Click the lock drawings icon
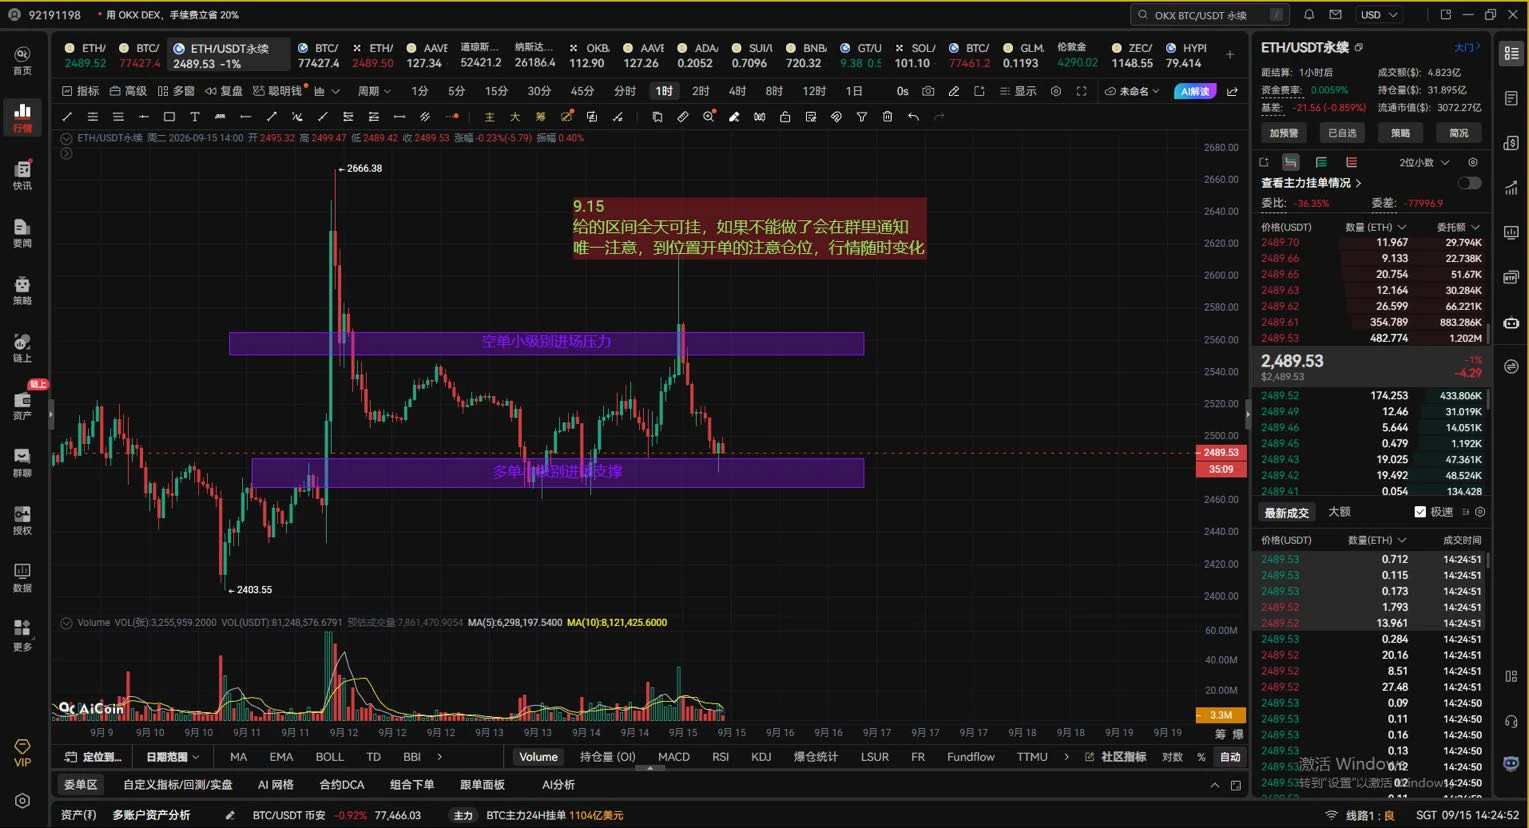The height and width of the screenshot is (828, 1529). (785, 117)
